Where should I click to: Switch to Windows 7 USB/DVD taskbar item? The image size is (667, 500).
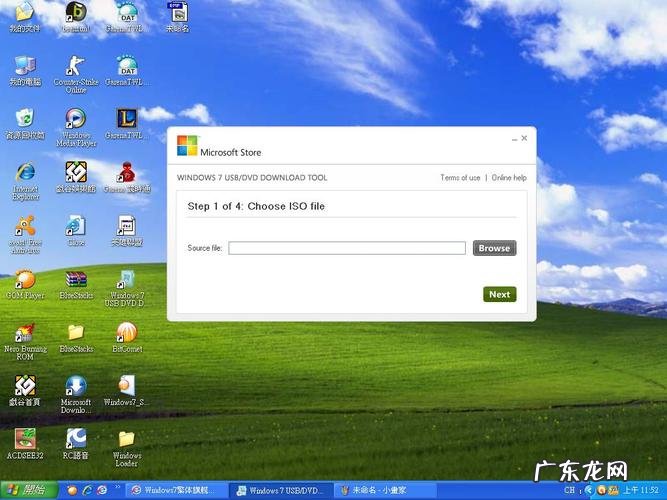(x=280, y=490)
